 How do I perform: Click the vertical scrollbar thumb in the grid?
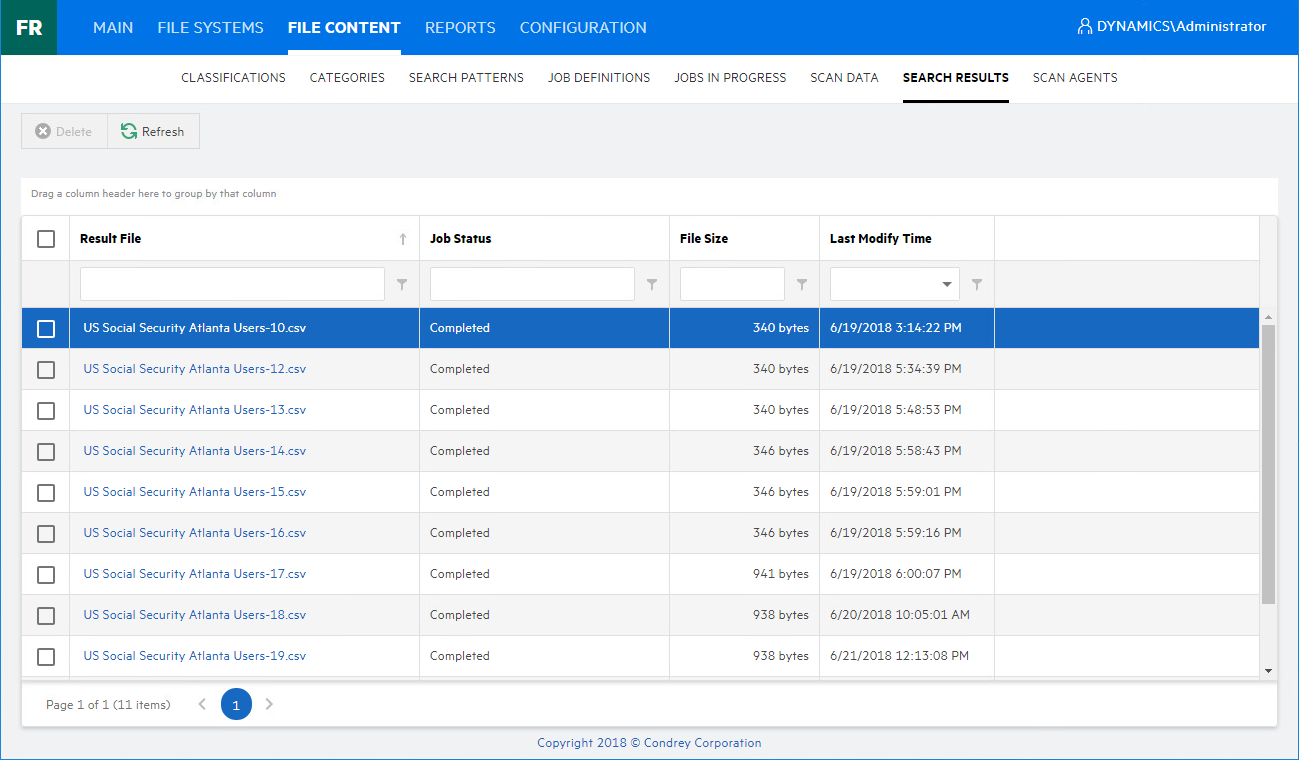(1268, 460)
